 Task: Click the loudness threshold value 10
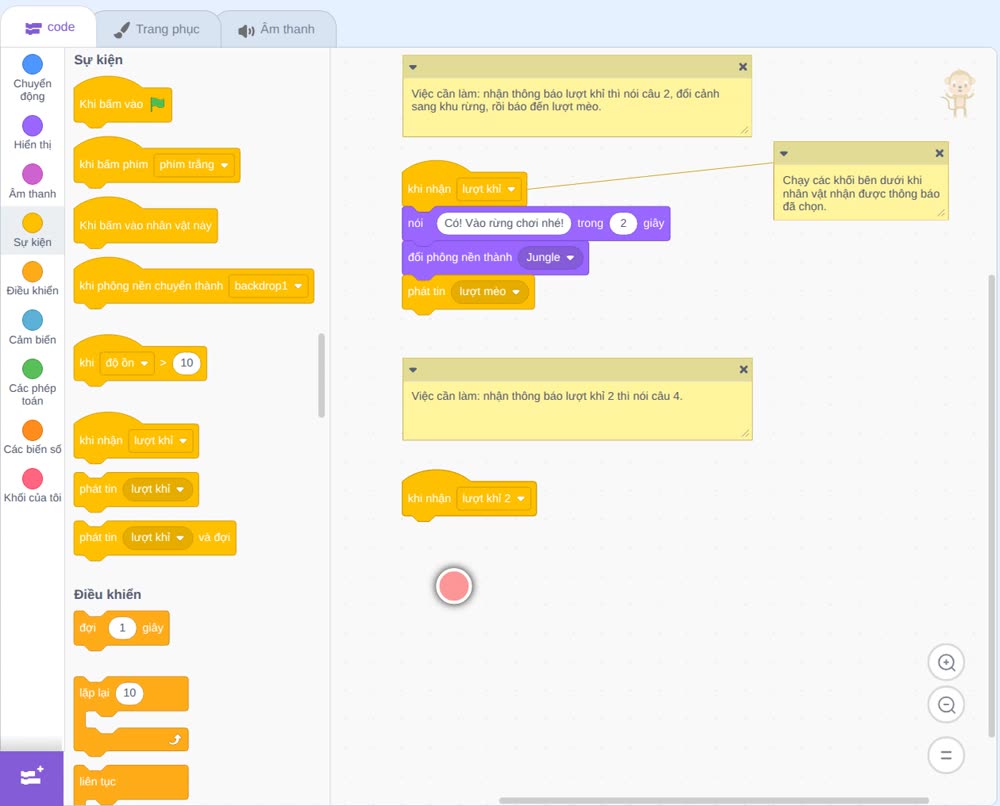[186, 363]
